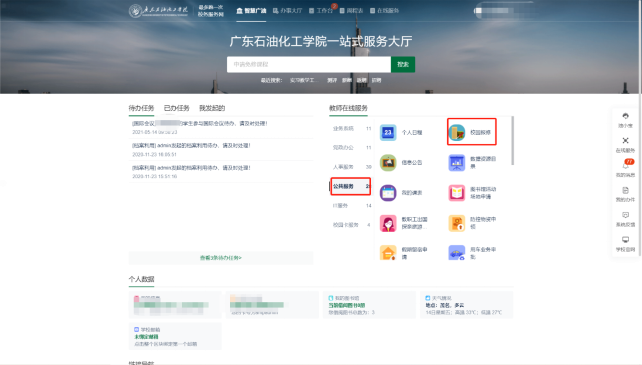Open the pink open-book library venue icon
The image size is (642, 365).
(x=457, y=193)
